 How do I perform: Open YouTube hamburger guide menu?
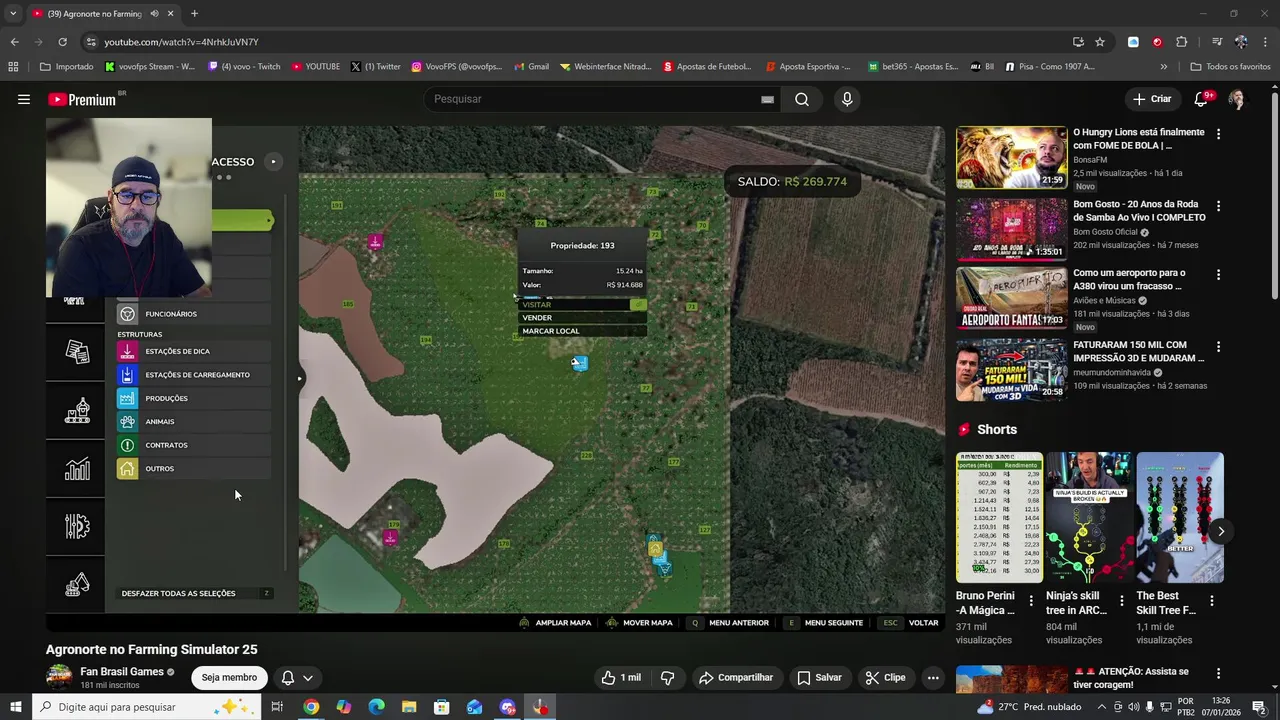click(x=24, y=99)
